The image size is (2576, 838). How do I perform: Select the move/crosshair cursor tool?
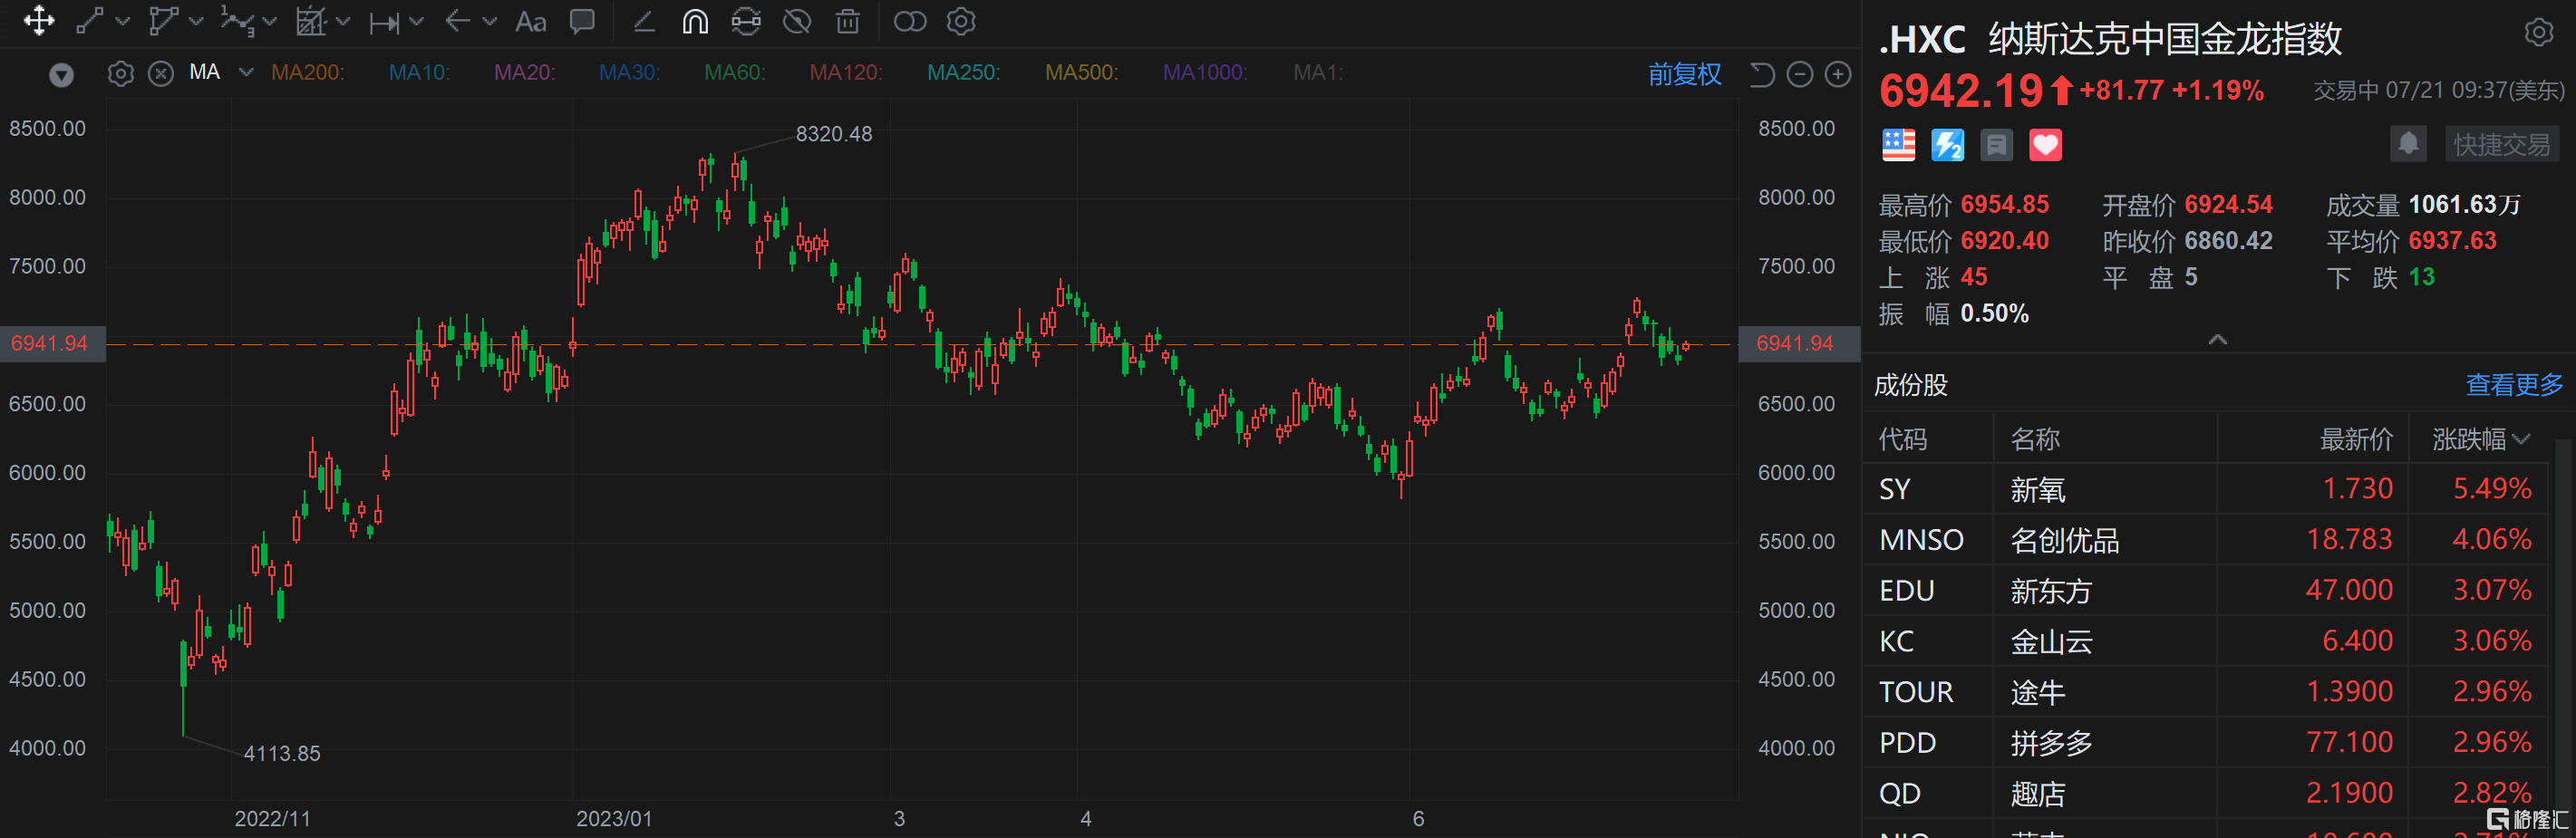click(39, 21)
